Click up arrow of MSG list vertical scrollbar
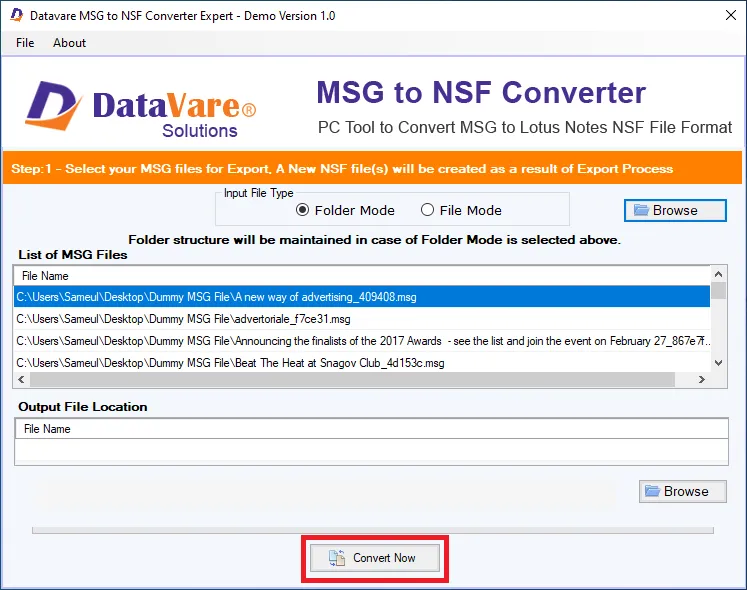The height and width of the screenshot is (590, 747). [718, 274]
